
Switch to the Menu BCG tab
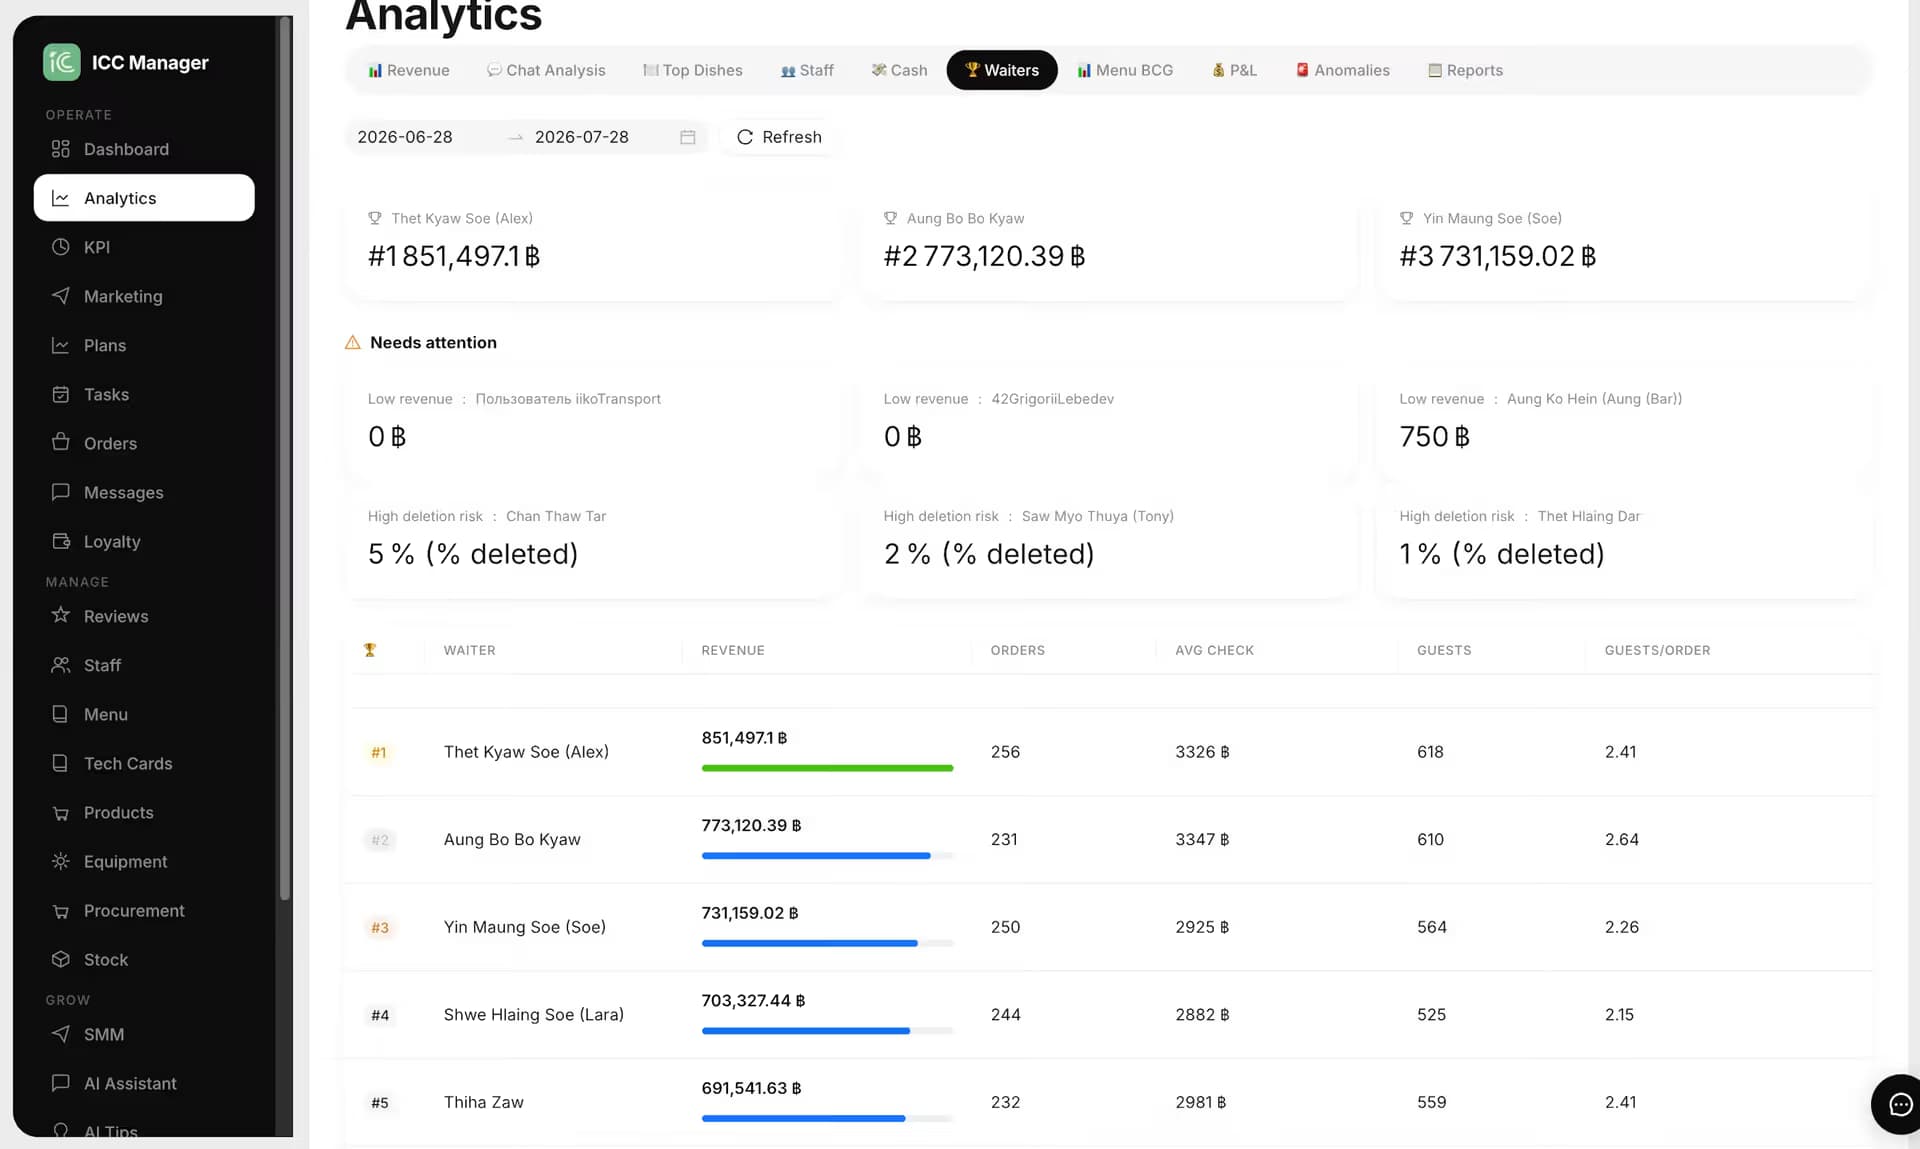point(1125,70)
